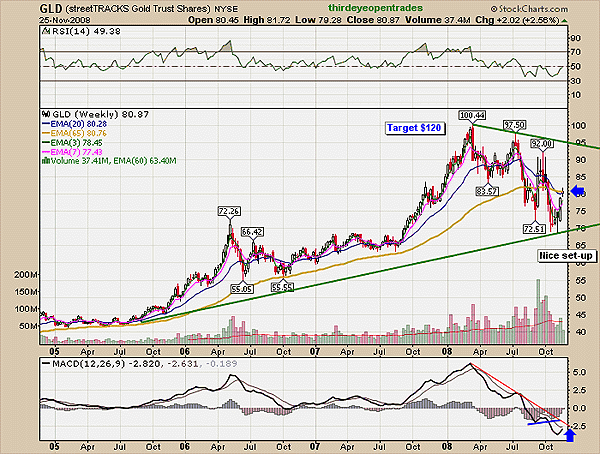Click the 25-Nov-2008 date

point(63,20)
